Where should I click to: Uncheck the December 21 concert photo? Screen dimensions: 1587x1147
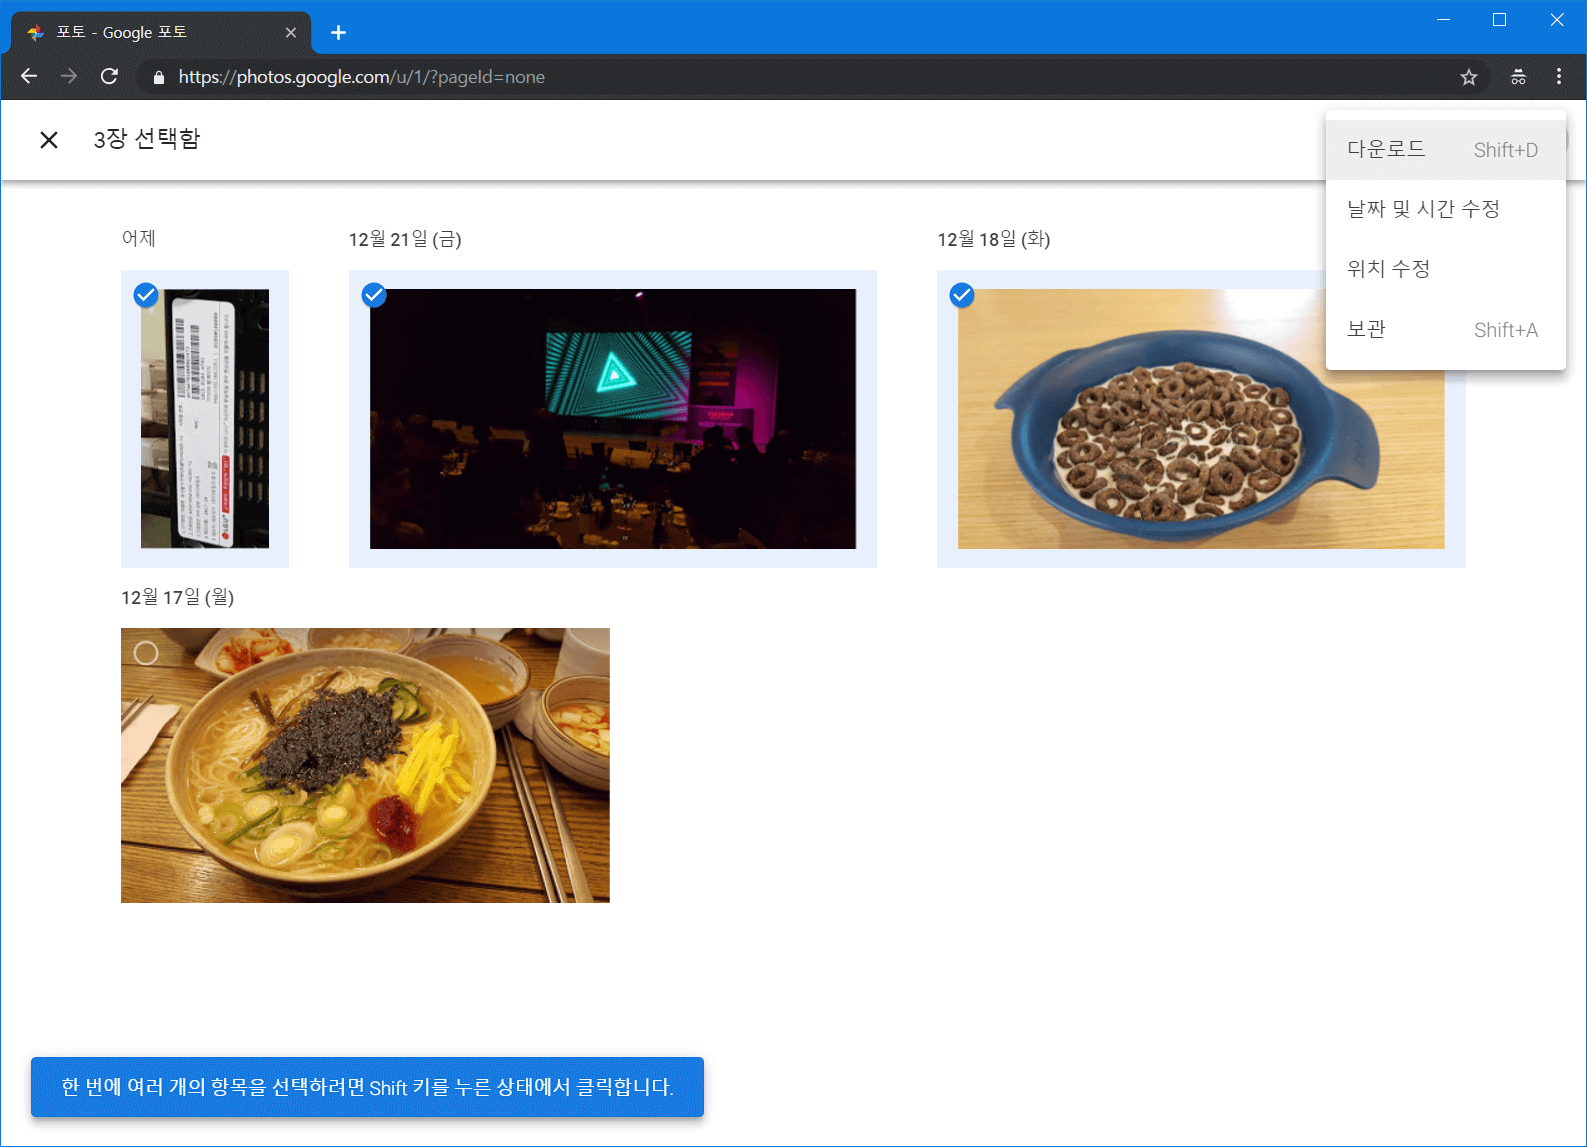click(374, 295)
